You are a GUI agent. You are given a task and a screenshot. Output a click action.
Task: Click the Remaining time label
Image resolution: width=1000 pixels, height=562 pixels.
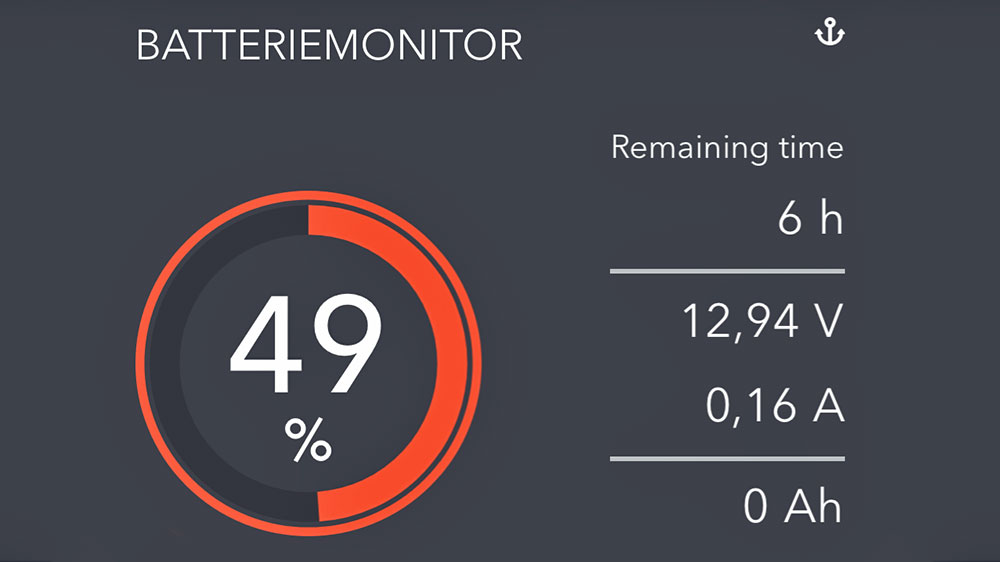coord(727,148)
